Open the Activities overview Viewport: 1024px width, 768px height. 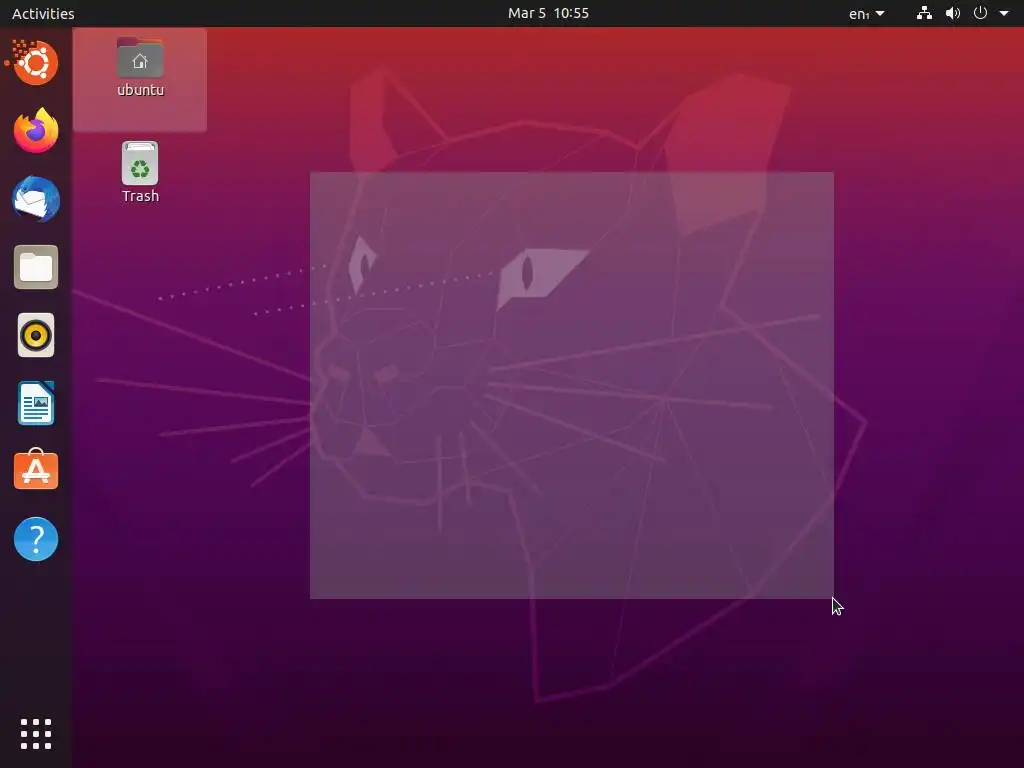pyautogui.click(x=43, y=13)
